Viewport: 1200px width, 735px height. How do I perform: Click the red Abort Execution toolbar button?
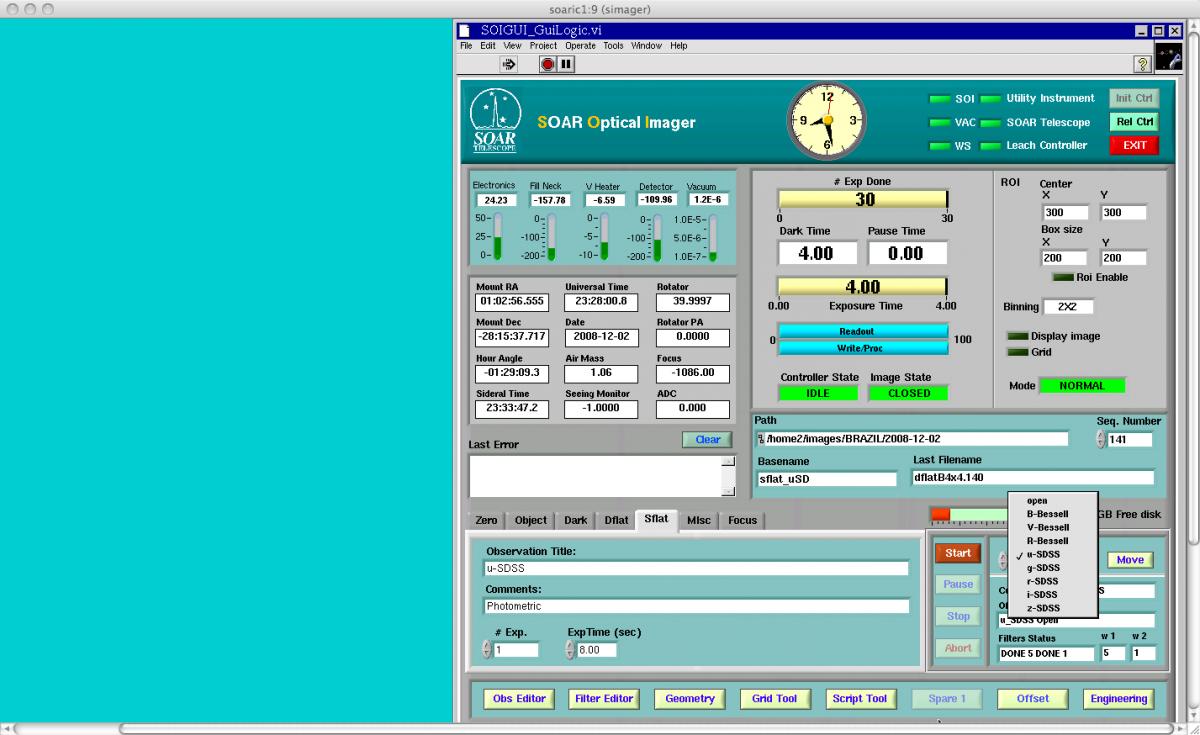coord(548,64)
